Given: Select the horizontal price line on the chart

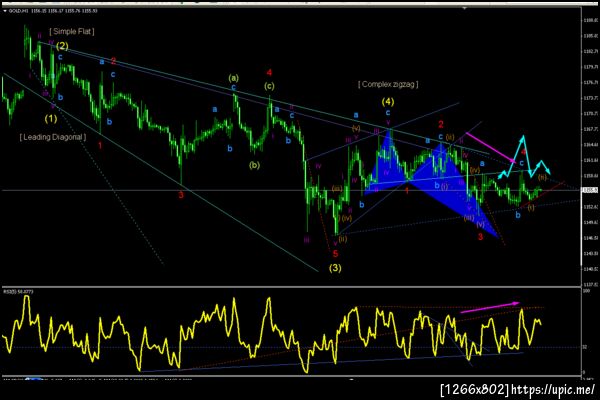Looking at the screenshot, I should point(291,190).
